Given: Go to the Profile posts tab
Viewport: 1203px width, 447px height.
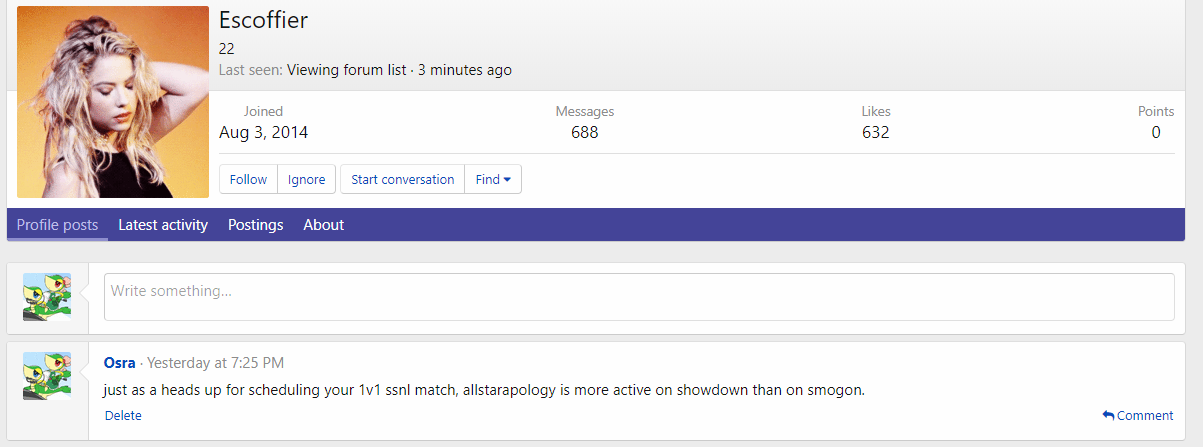Looking at the screenshot, I should pos(57,225).
